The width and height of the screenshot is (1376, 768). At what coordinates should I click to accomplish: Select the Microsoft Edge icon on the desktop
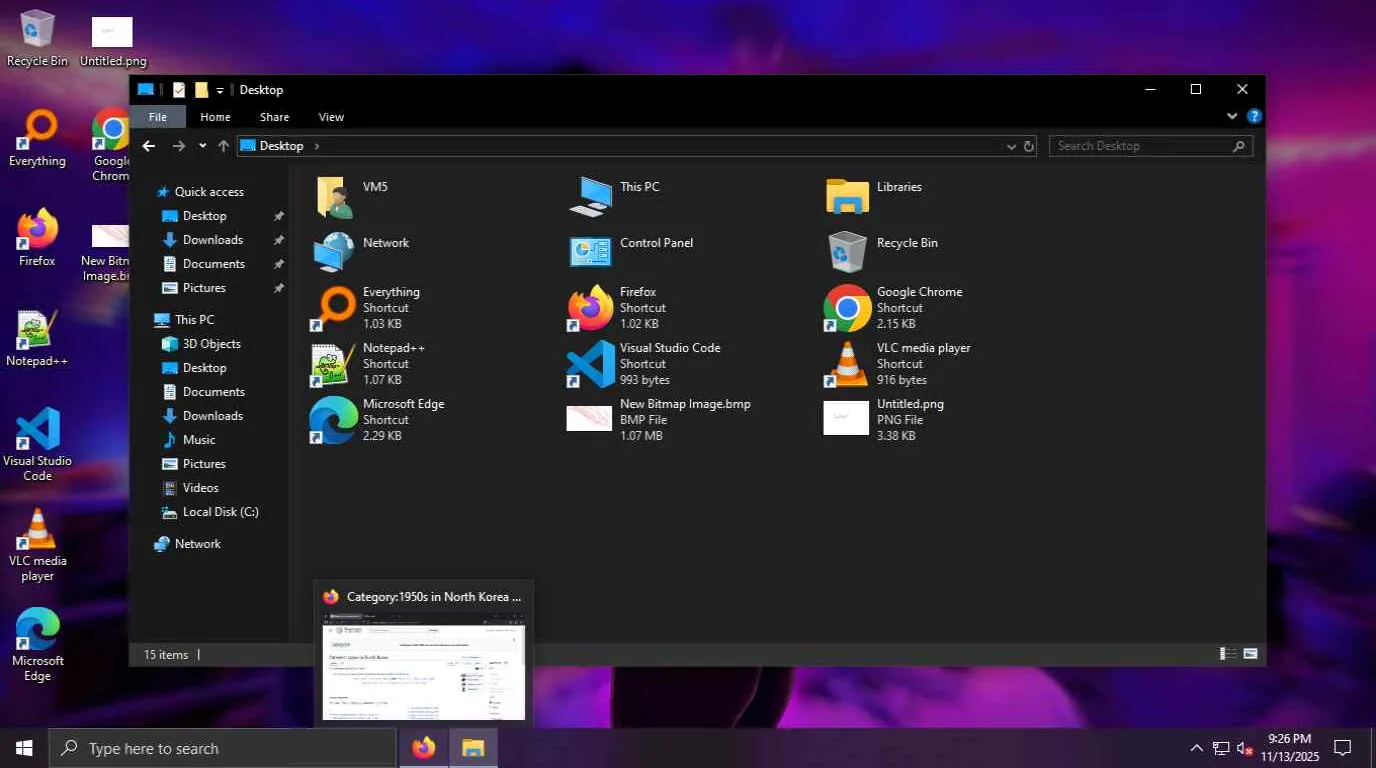click(x=37, y=645)
